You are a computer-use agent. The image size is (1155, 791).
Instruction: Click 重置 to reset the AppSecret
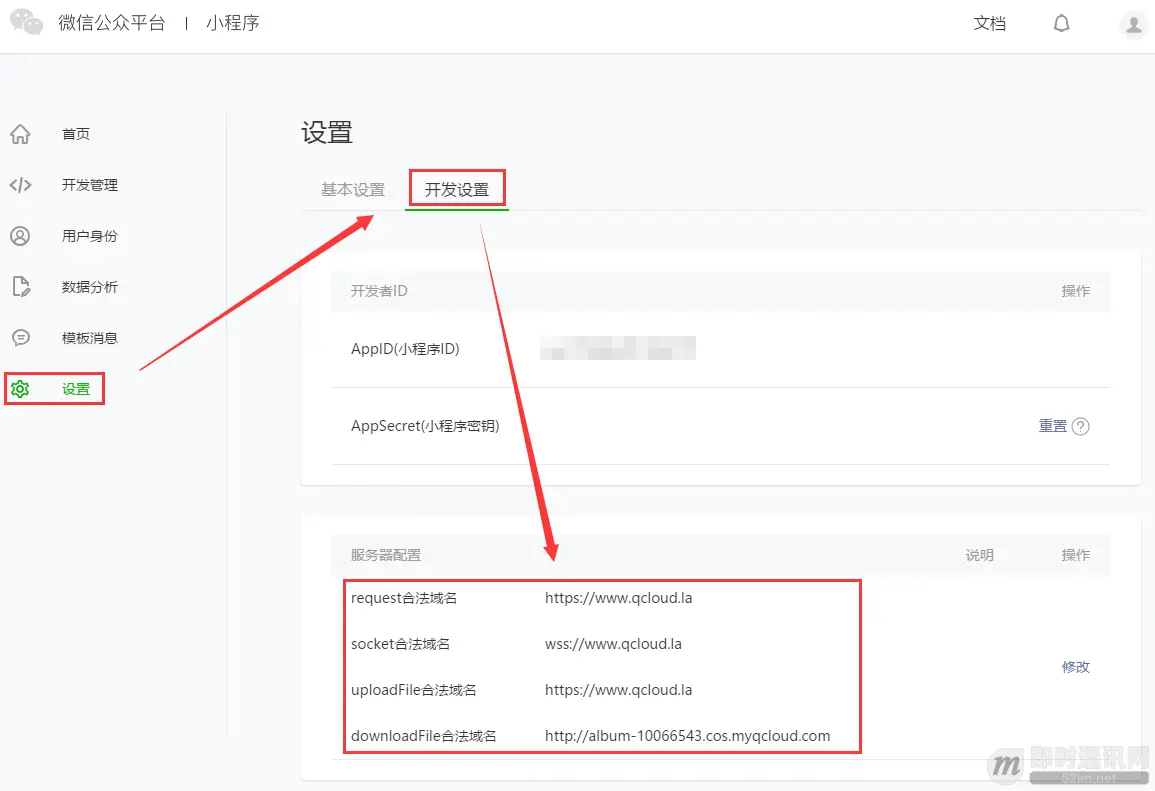pos(1052,426)
